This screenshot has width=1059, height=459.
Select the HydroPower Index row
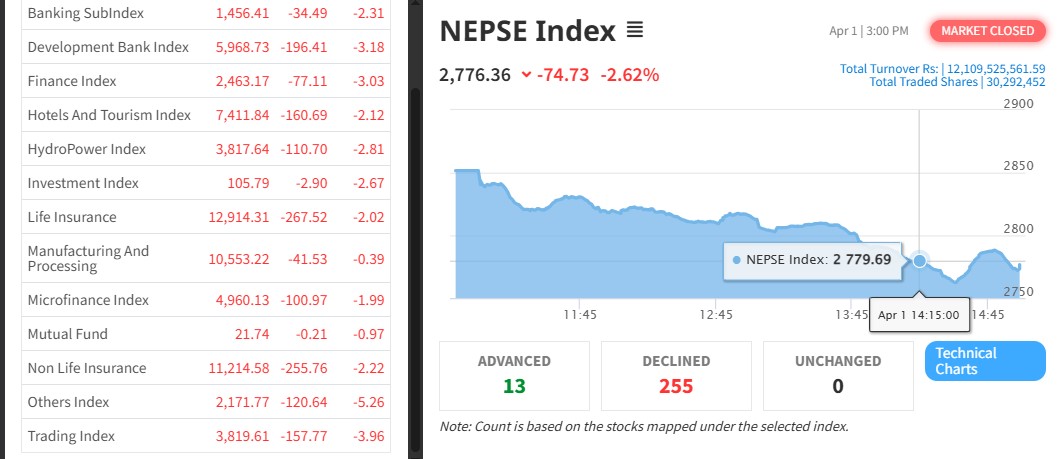tap(87, 149)
